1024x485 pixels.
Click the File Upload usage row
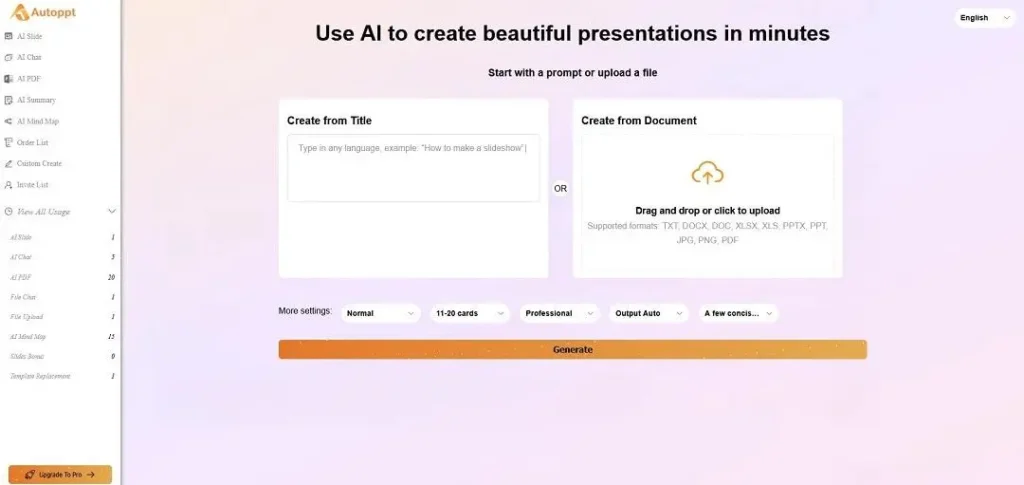click(x=62, y=317)
